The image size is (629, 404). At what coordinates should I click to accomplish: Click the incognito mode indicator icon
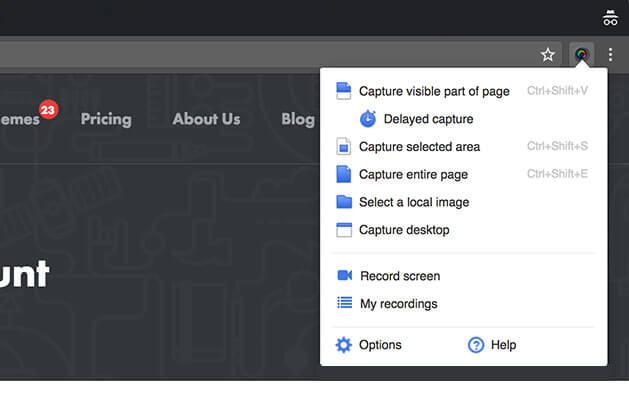click(x=610, y=18)
